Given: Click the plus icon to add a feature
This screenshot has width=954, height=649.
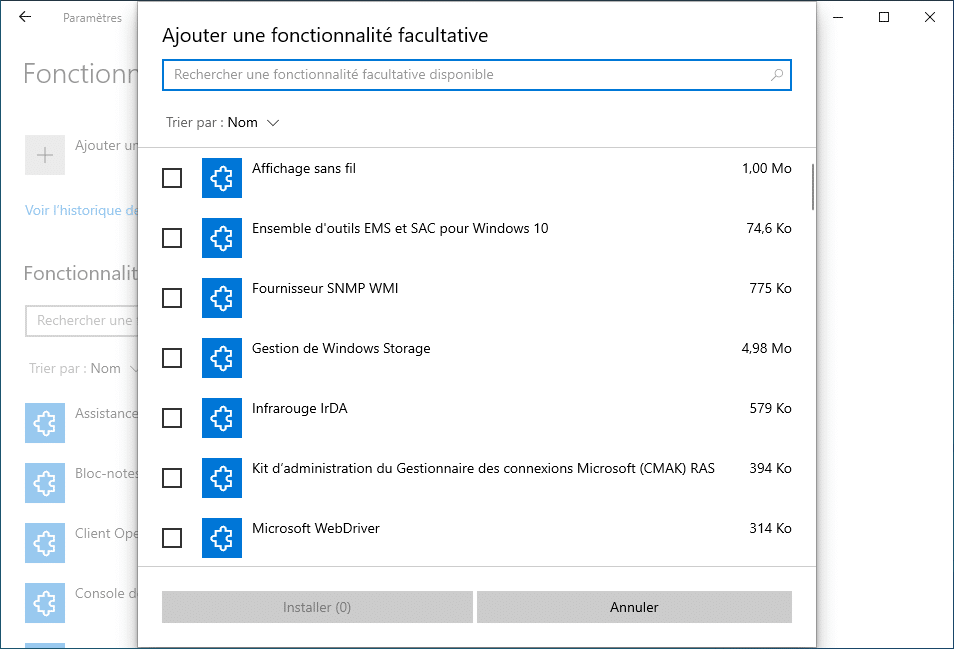Looking at the screenshot, I should click(x=45, y=155).
